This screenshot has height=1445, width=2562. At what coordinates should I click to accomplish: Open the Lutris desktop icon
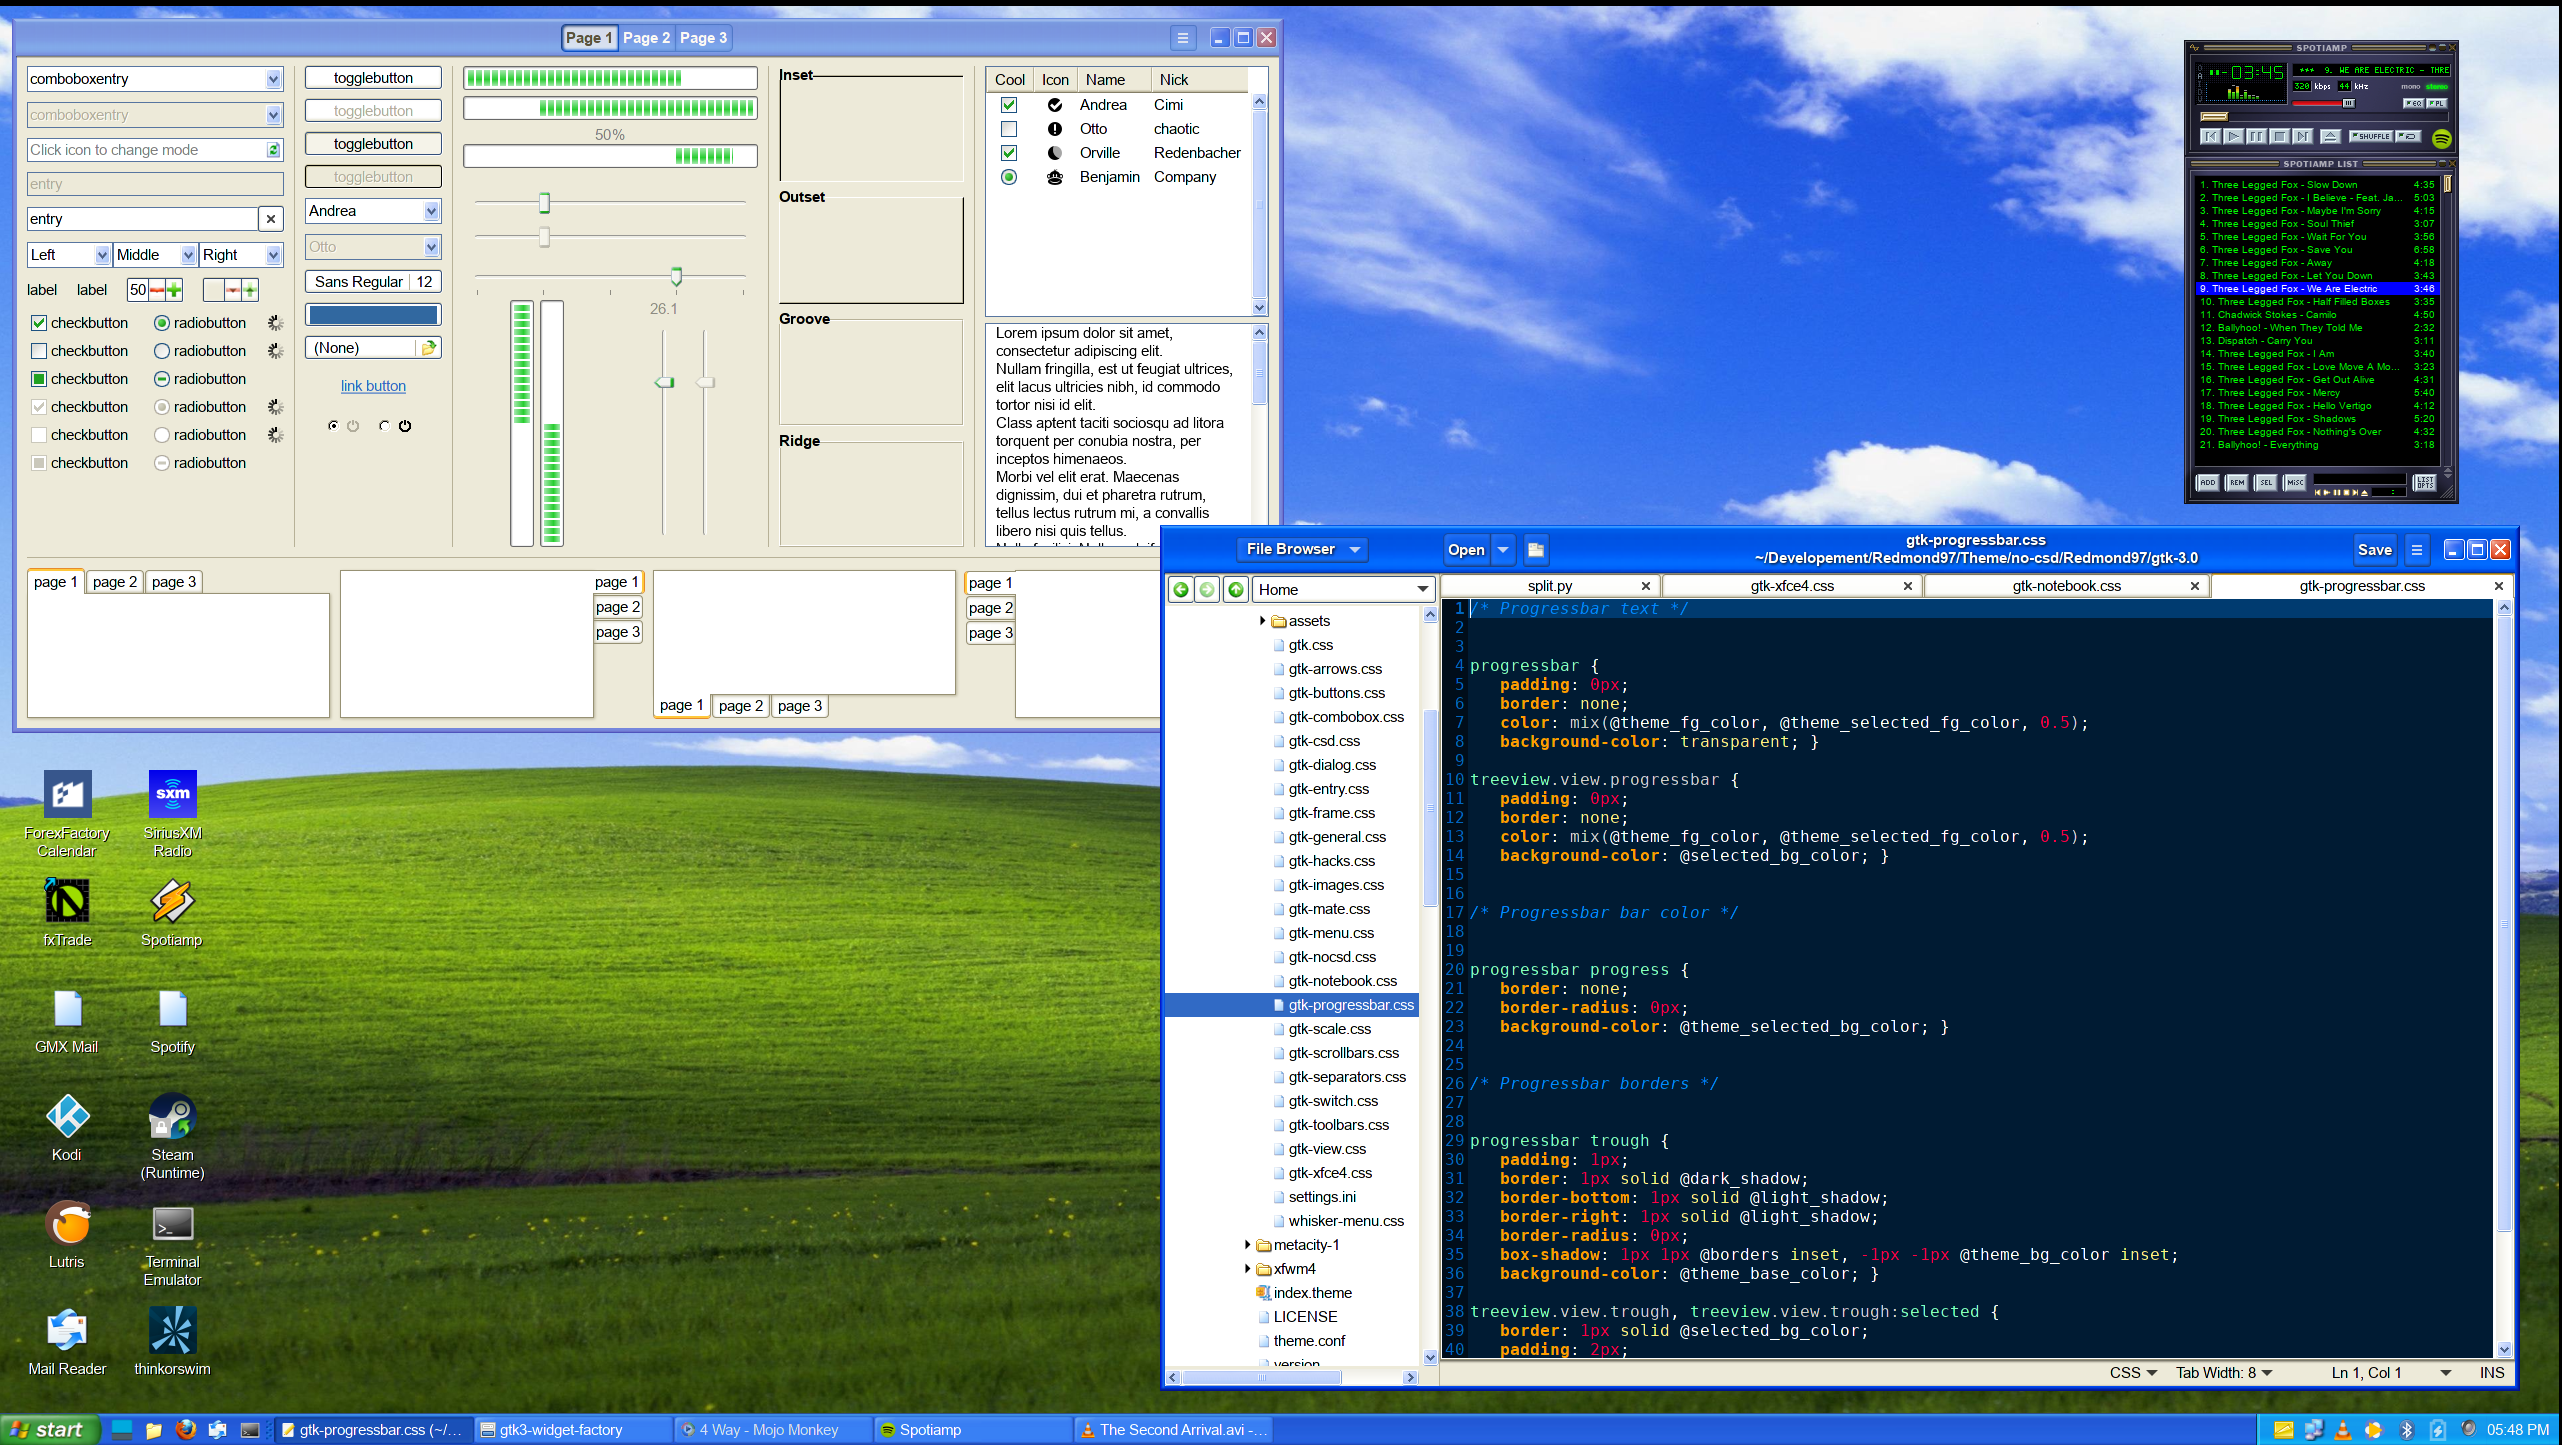point(67,1234)
